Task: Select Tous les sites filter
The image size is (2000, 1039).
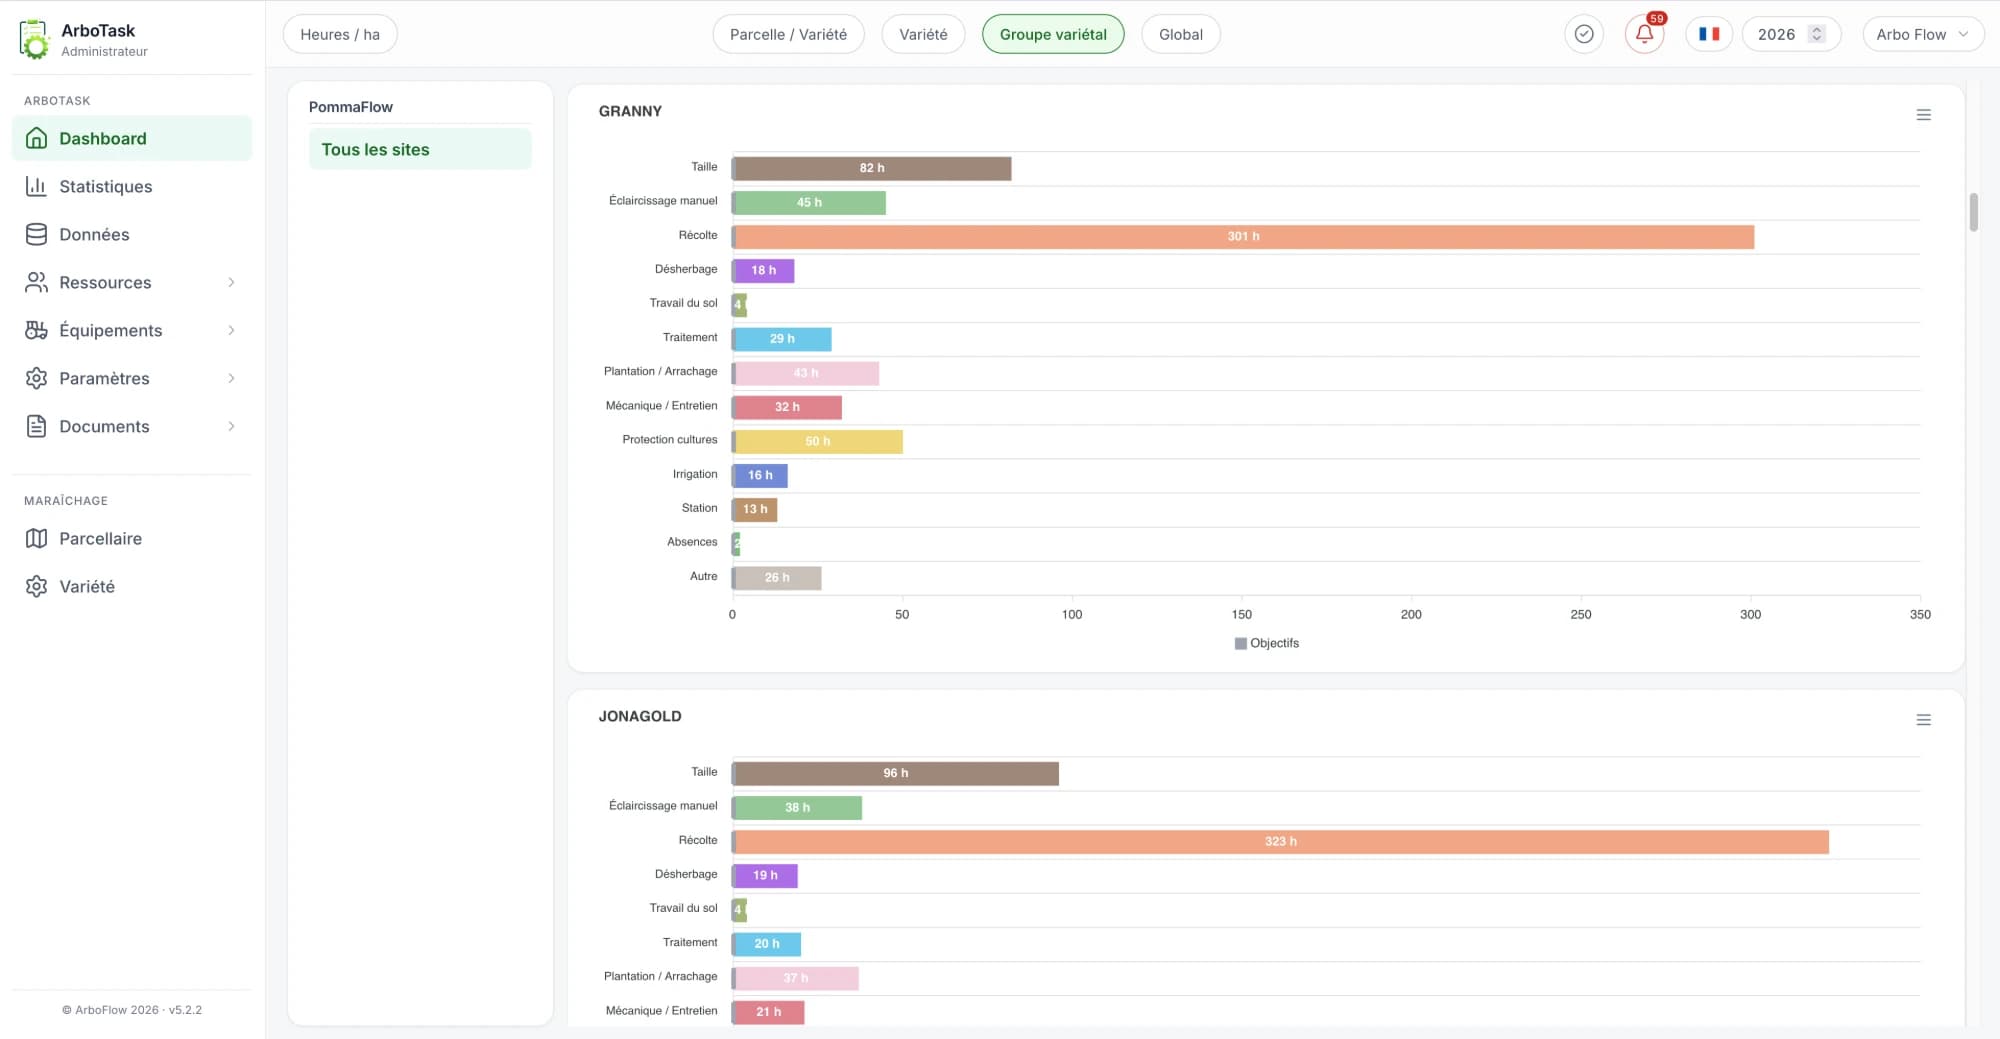Action: (x=420, y=149)
